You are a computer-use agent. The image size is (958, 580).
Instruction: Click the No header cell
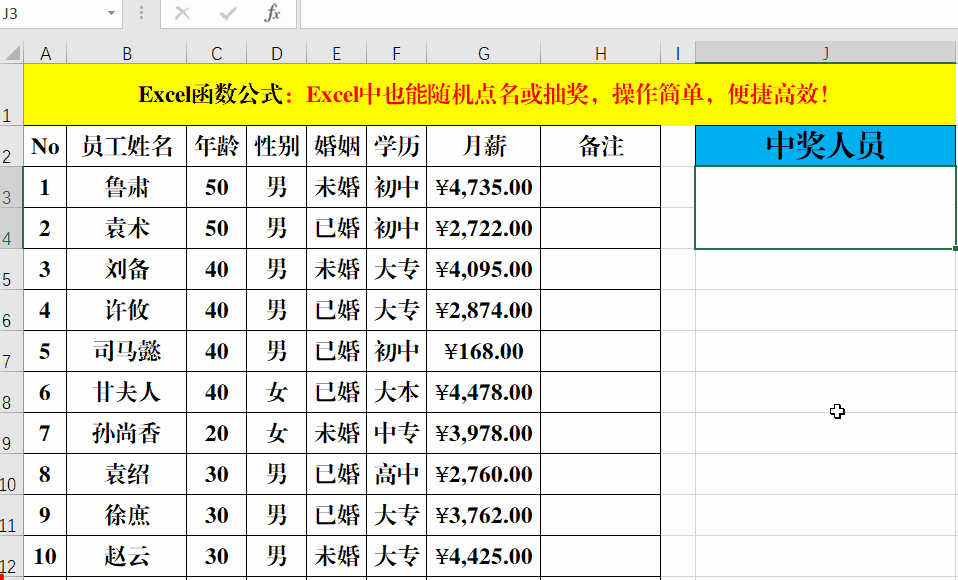pos(45,146)
